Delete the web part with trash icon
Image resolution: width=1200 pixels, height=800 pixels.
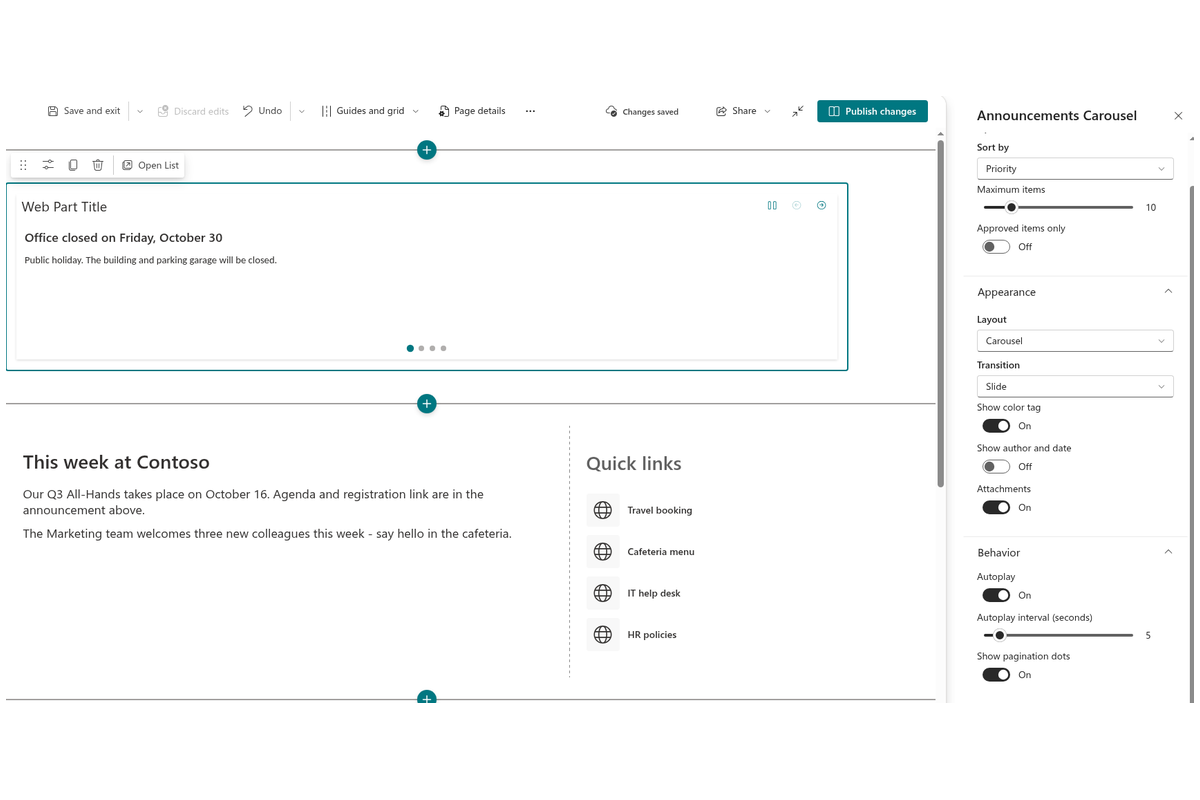(x=98, y=165)
